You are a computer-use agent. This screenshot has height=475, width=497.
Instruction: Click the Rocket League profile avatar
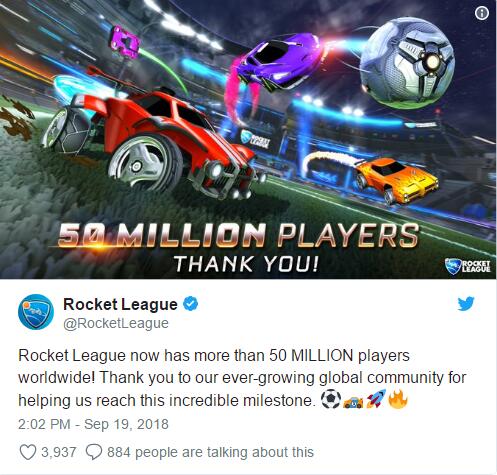click(x=36, y=312)
